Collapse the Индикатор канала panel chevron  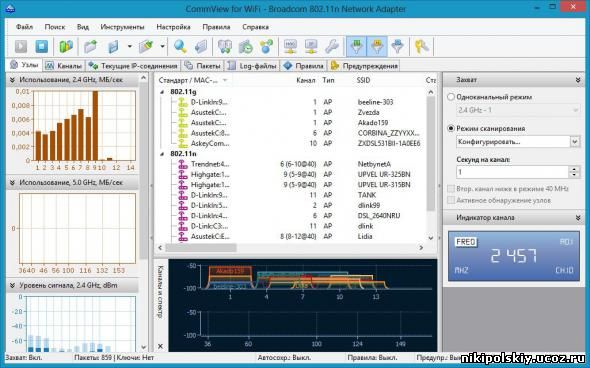(x=578, y=217)
